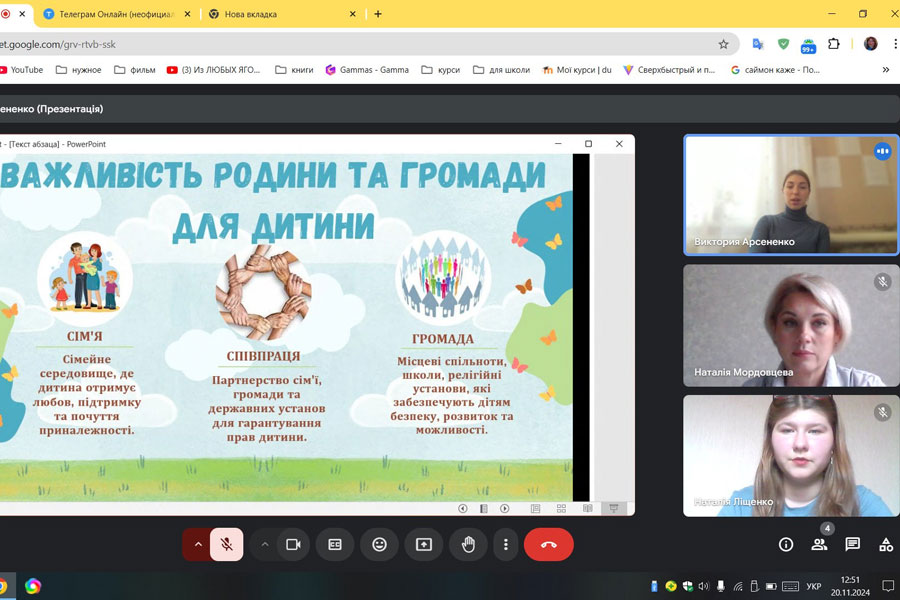The image size is (900, 600).
Task: Expand video settings arrow beside camera
Action: click(x=265, y=544)
